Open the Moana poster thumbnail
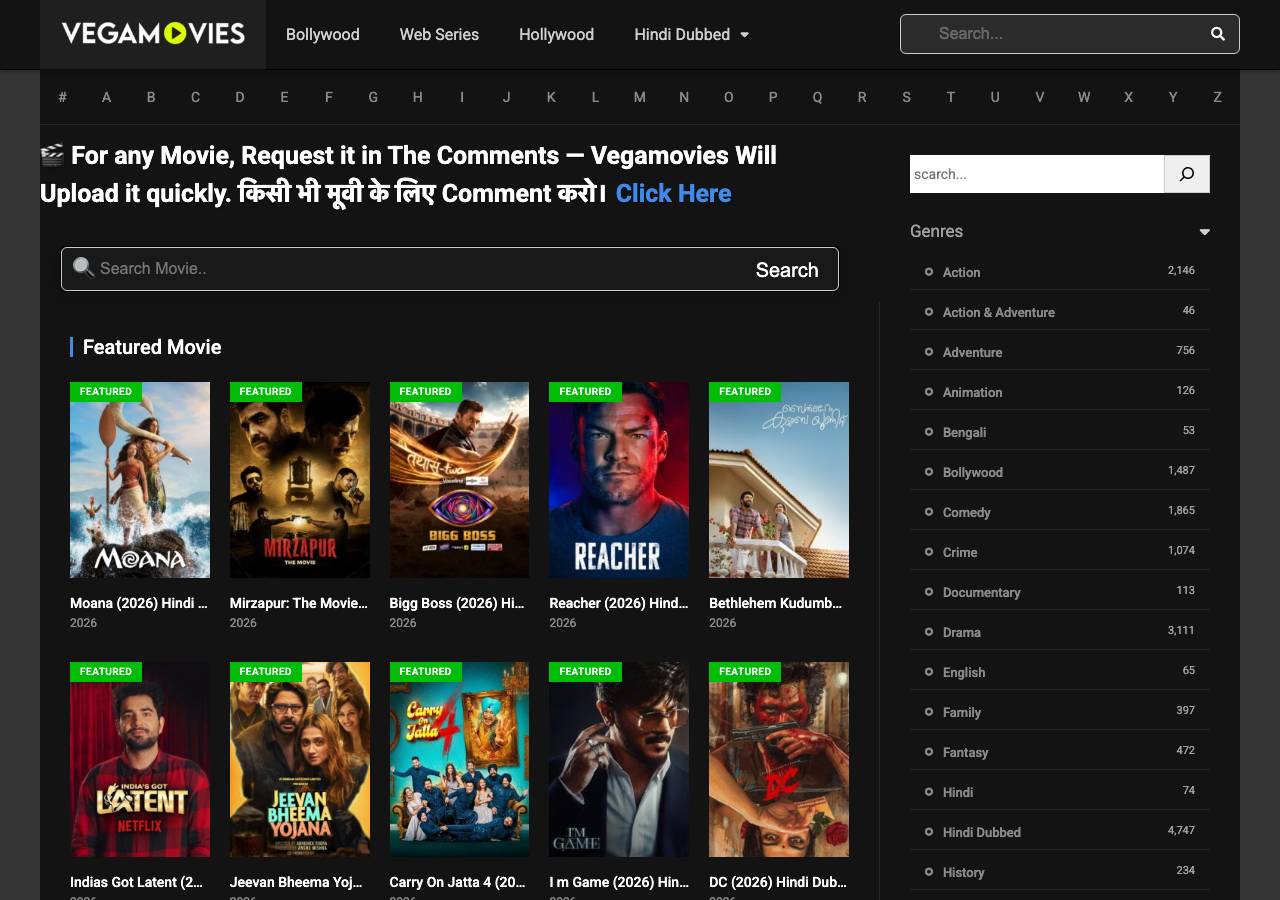 (x=140, y=480)
